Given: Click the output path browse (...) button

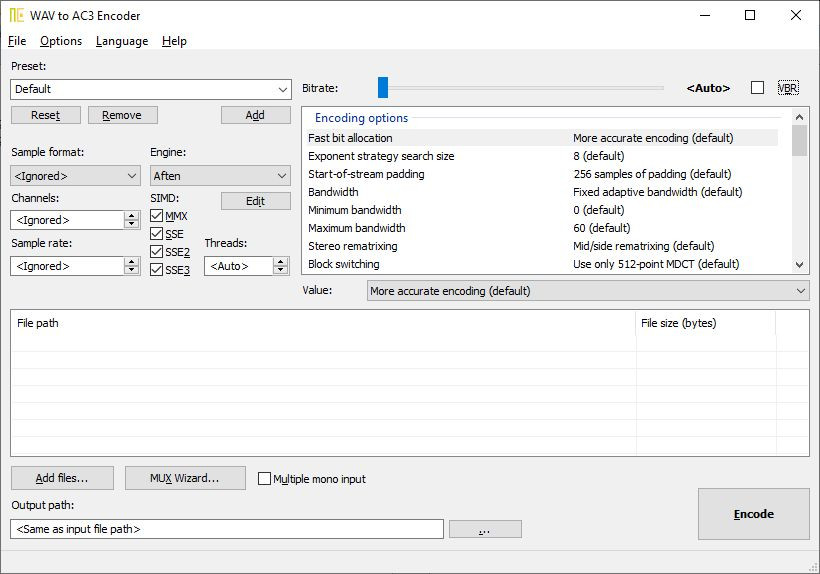Looking at the screenshot, I should coord(485,529).
